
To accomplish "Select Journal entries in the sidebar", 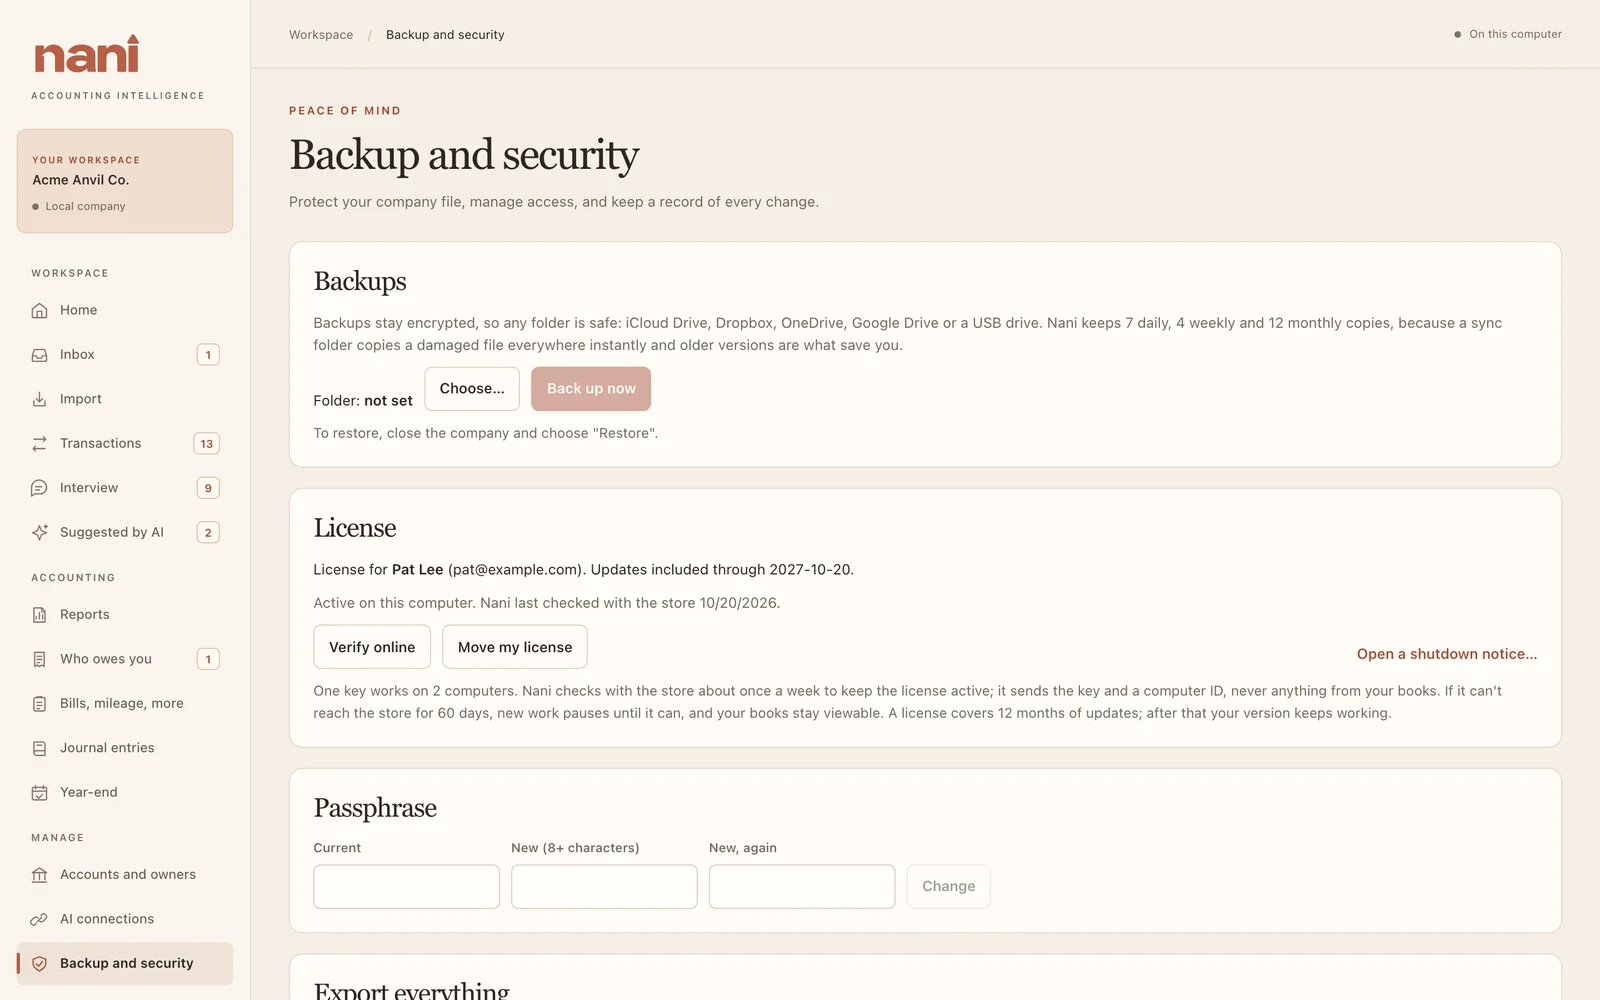I will coord(125,748).
